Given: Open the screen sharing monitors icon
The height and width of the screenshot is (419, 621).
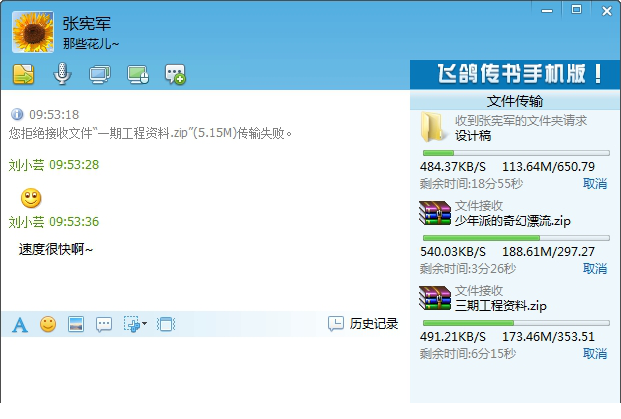Looking at the screenshot, I should pyautogui.click(x=100, y=74).
